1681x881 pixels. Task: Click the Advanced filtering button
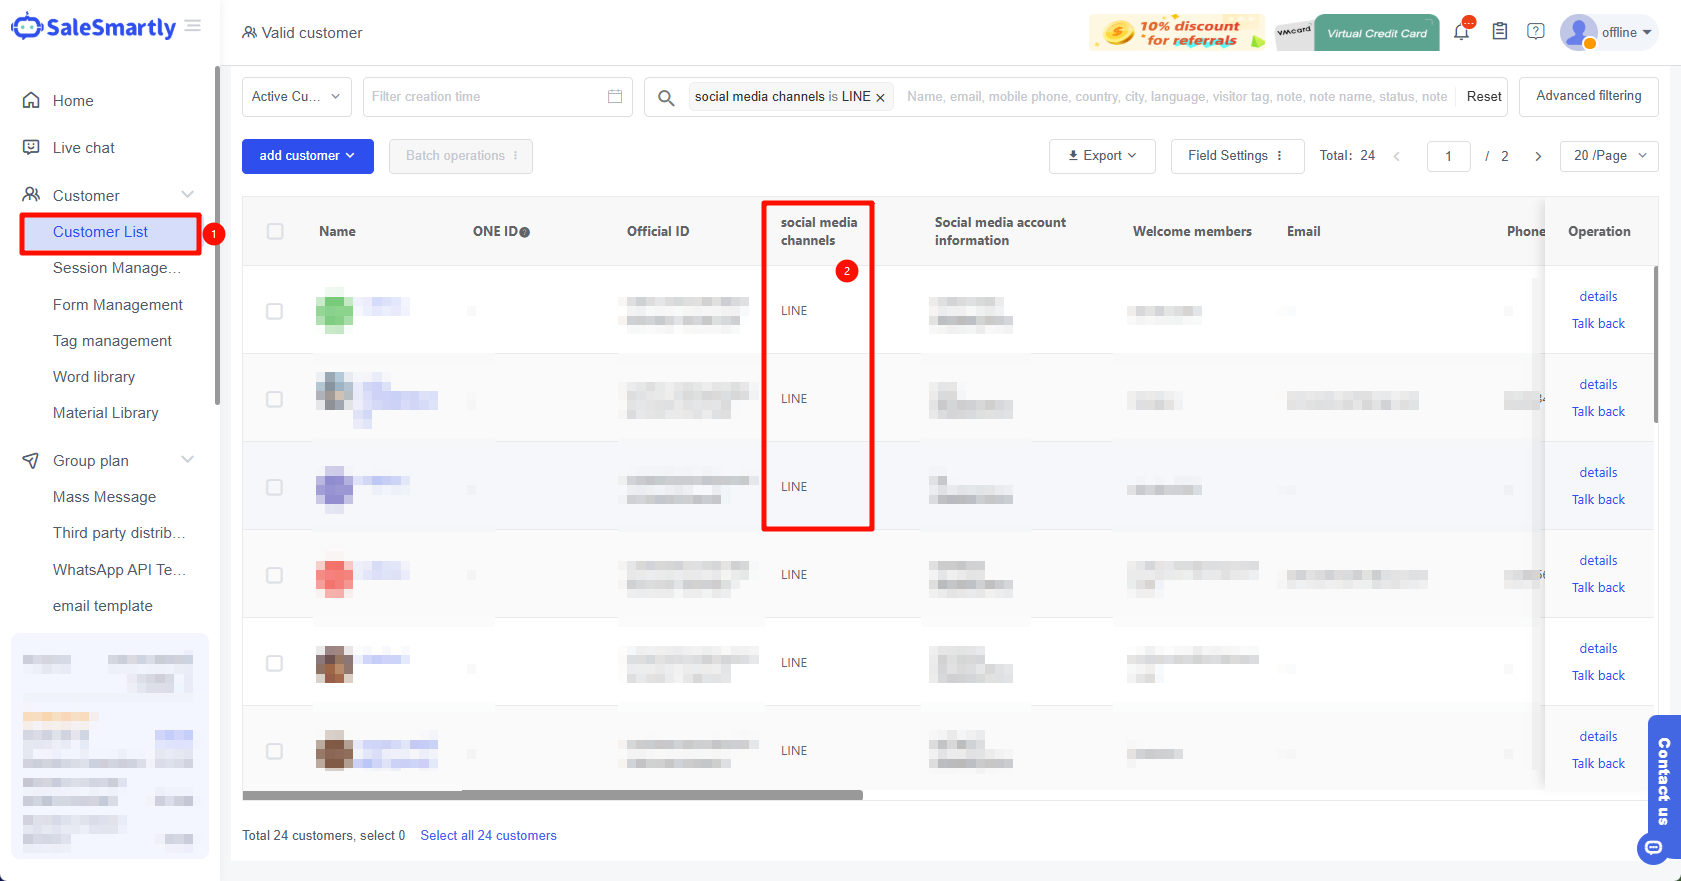tap(1588, 96)
